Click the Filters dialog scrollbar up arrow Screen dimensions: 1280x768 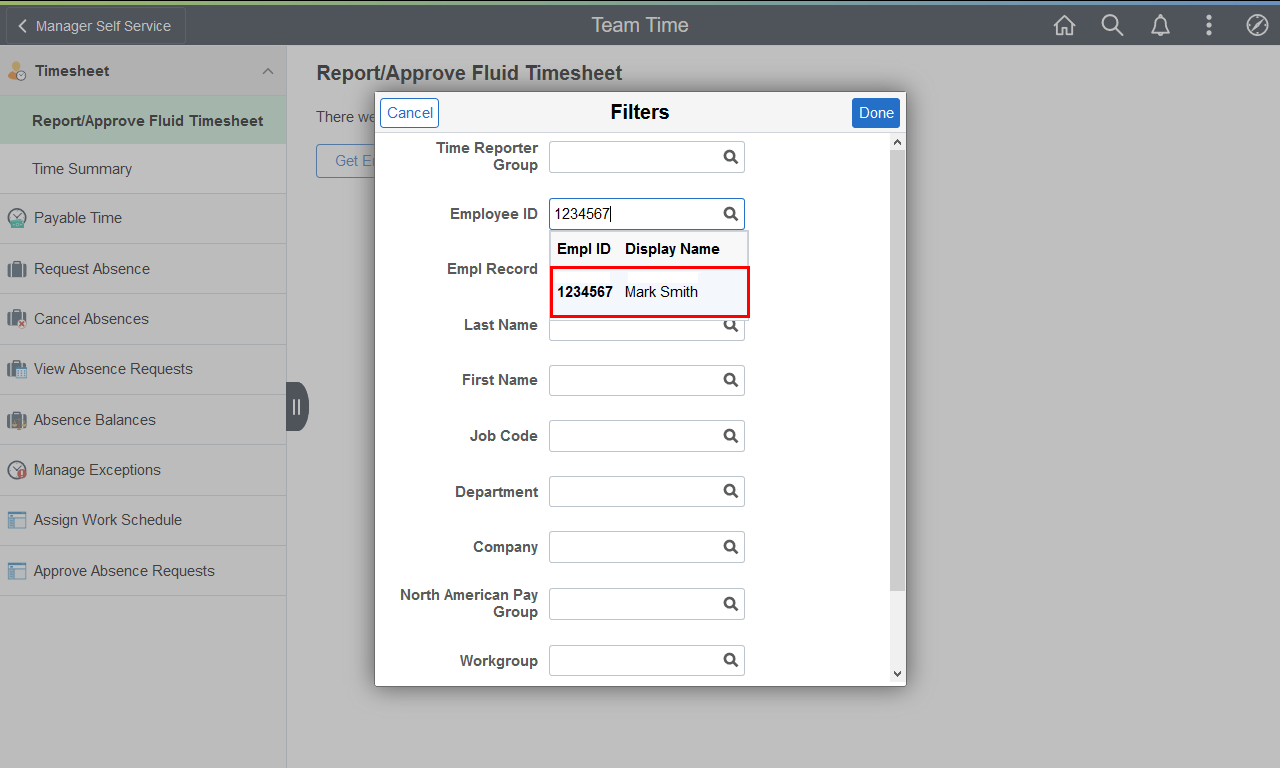897,143
